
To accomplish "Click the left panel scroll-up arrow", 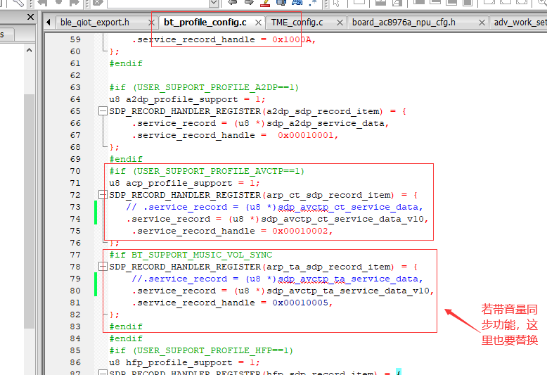I will [x=29, y=50].
